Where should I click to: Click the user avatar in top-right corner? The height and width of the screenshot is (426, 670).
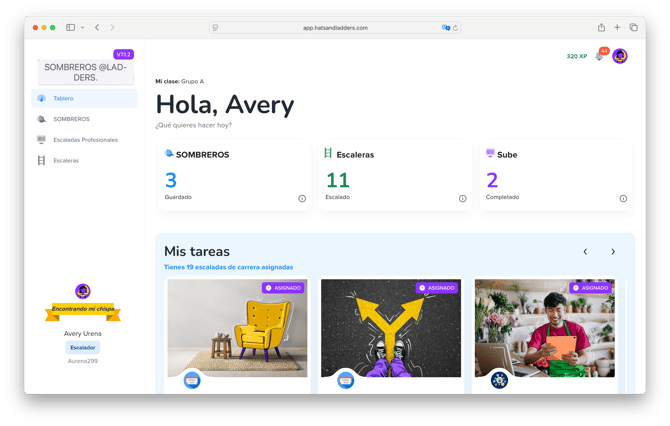point(620,56)
